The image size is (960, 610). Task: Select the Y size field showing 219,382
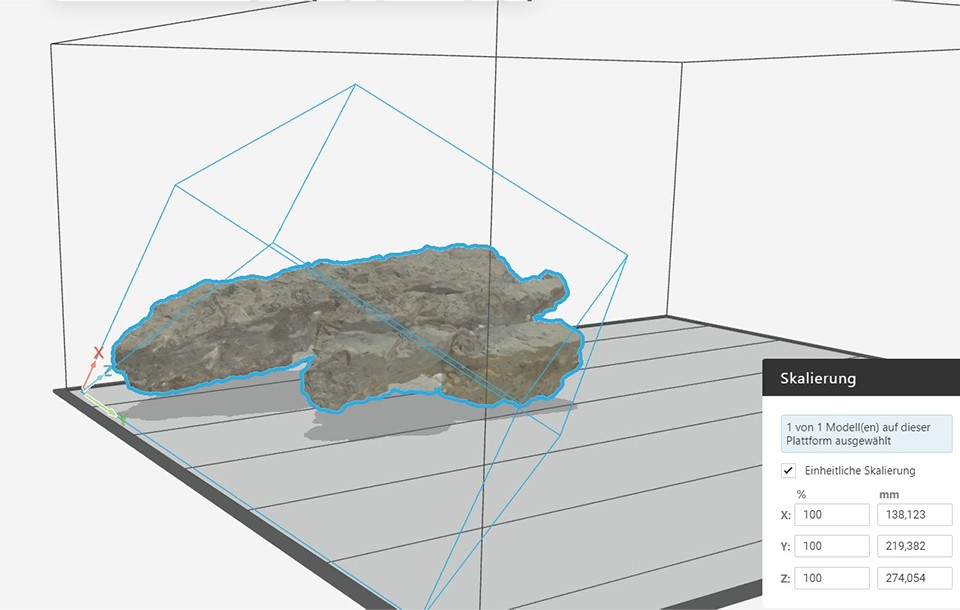click(914, 547)
